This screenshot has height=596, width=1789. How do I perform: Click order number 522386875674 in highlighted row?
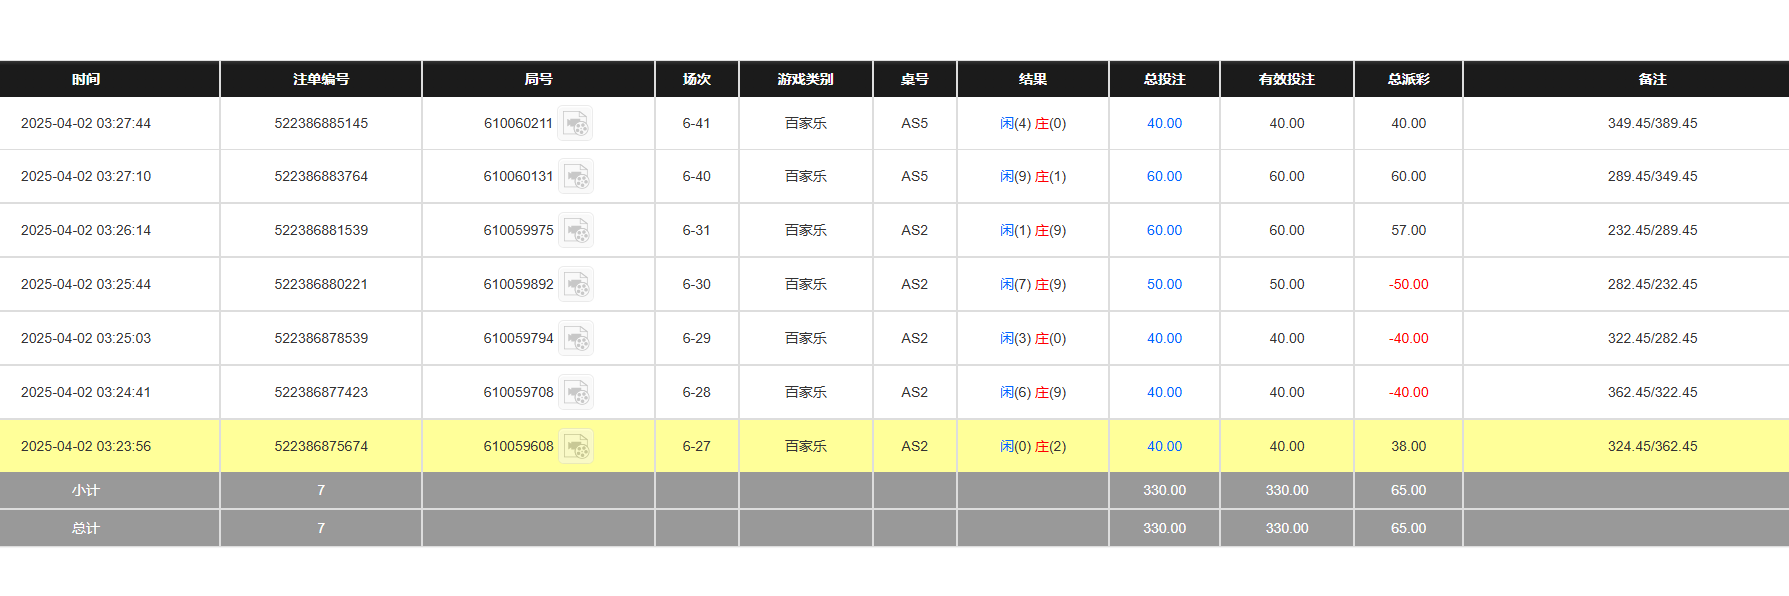pyautogui.click(x=321, y=447)
